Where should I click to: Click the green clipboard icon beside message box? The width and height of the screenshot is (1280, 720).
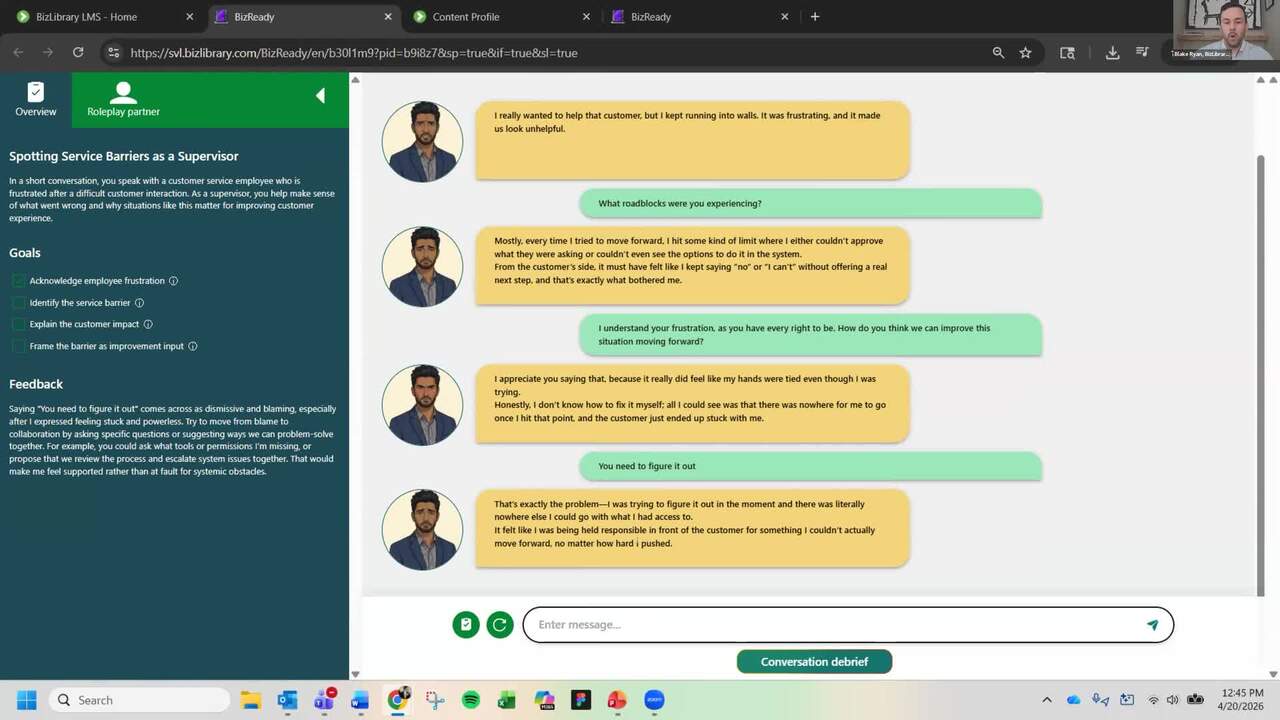(465, 625)
